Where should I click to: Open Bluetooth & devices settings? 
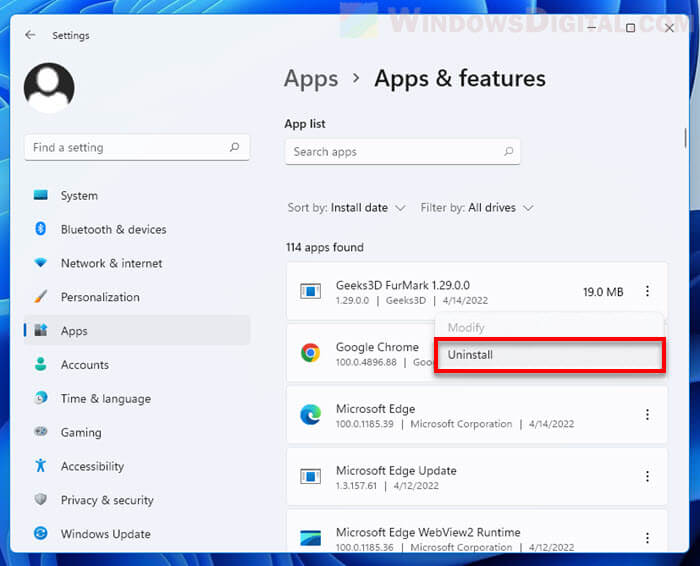pyautogui.click(x=137, y=229)
